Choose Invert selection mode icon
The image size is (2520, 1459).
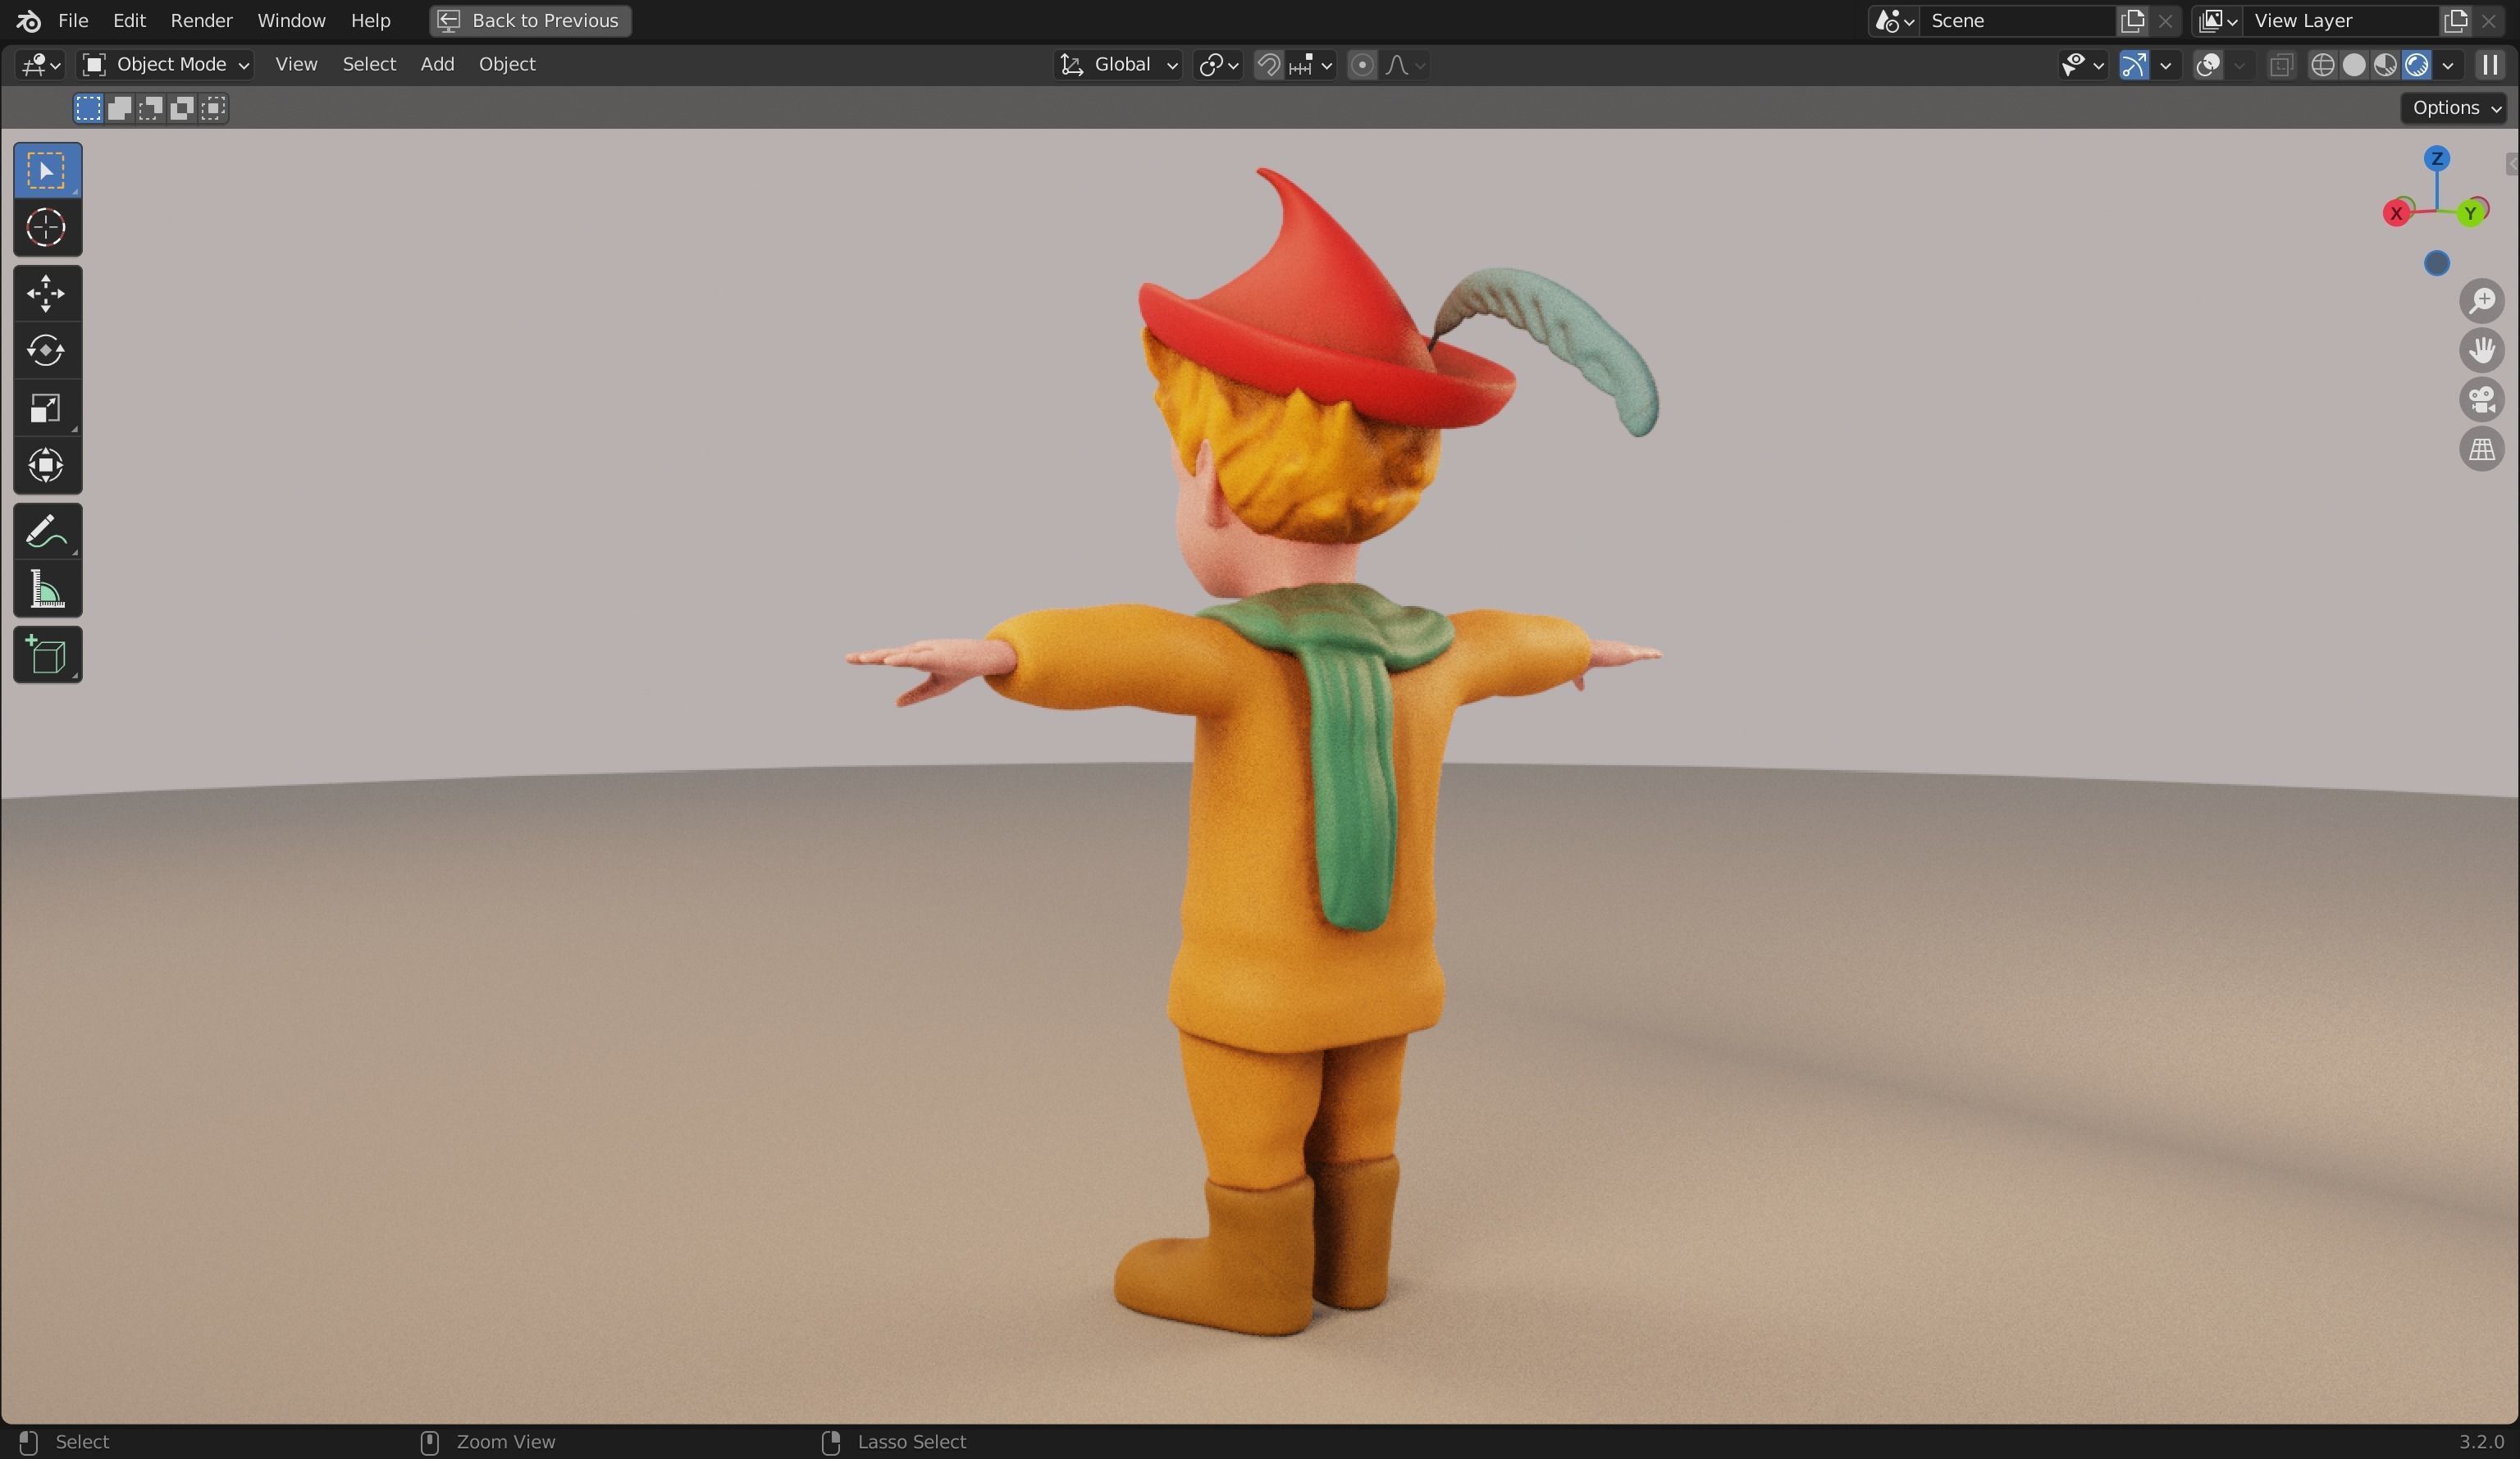[x=182, y=108]
